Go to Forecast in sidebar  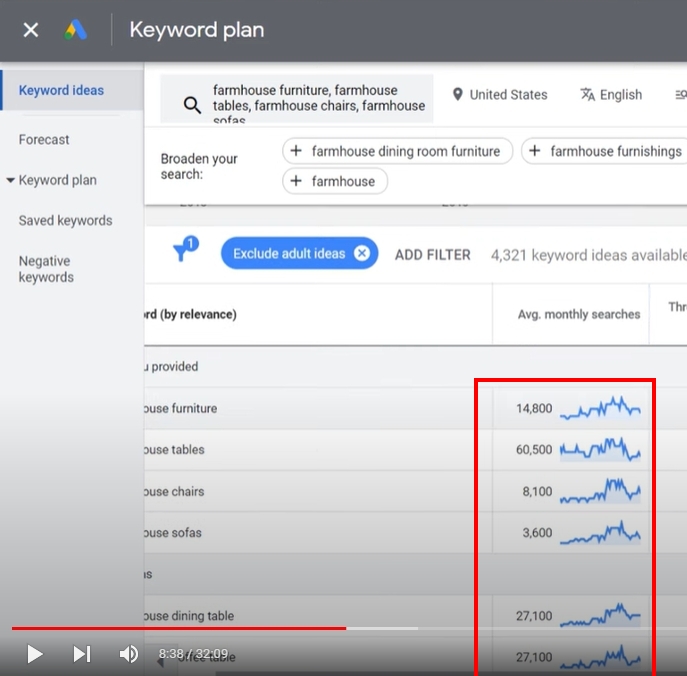click(x=44, y=140)
